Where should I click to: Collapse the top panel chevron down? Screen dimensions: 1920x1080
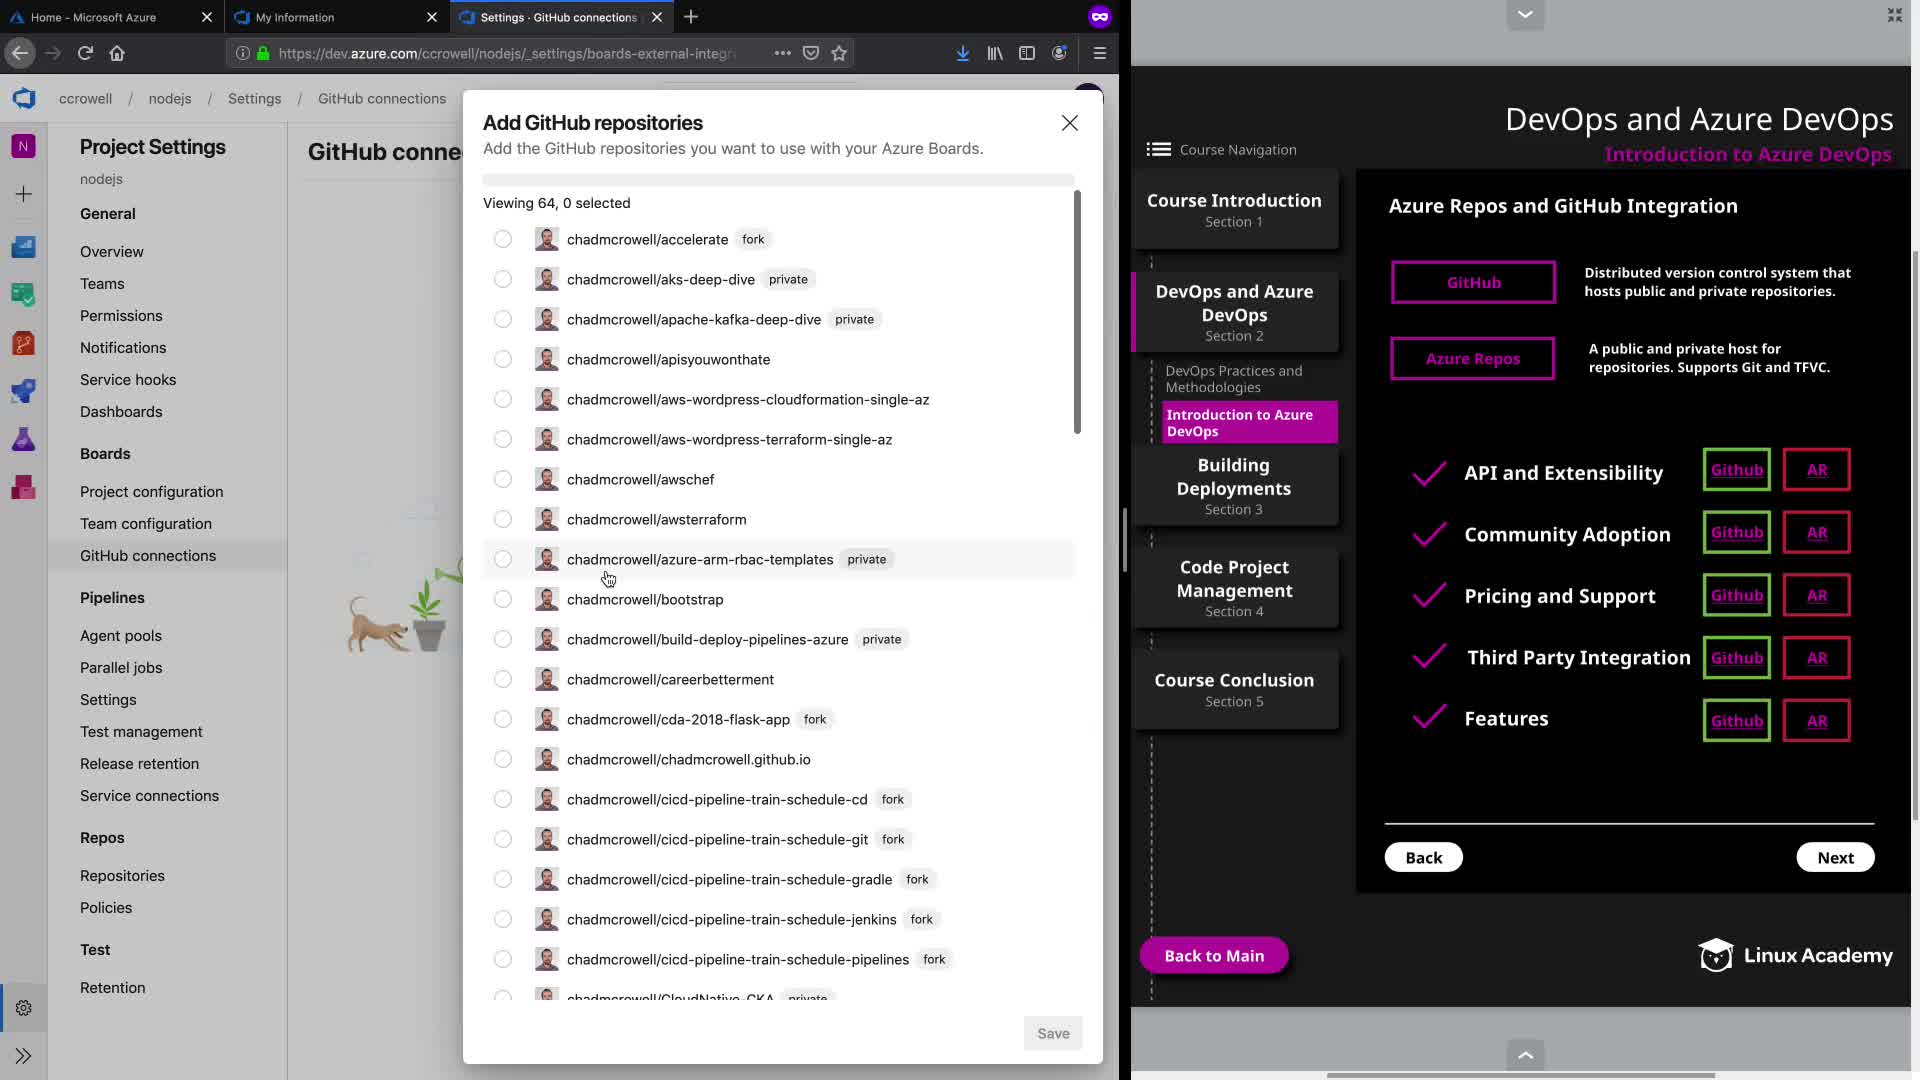tap(1525, 14)
